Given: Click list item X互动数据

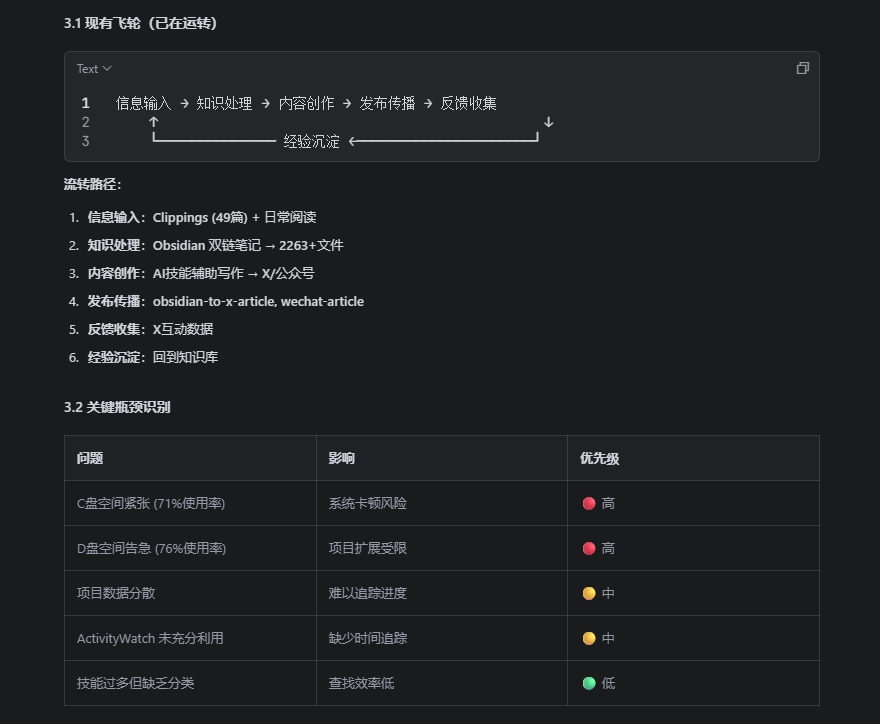Looking at the screenshot, I should pyautogui.click(x=183, y=329).
